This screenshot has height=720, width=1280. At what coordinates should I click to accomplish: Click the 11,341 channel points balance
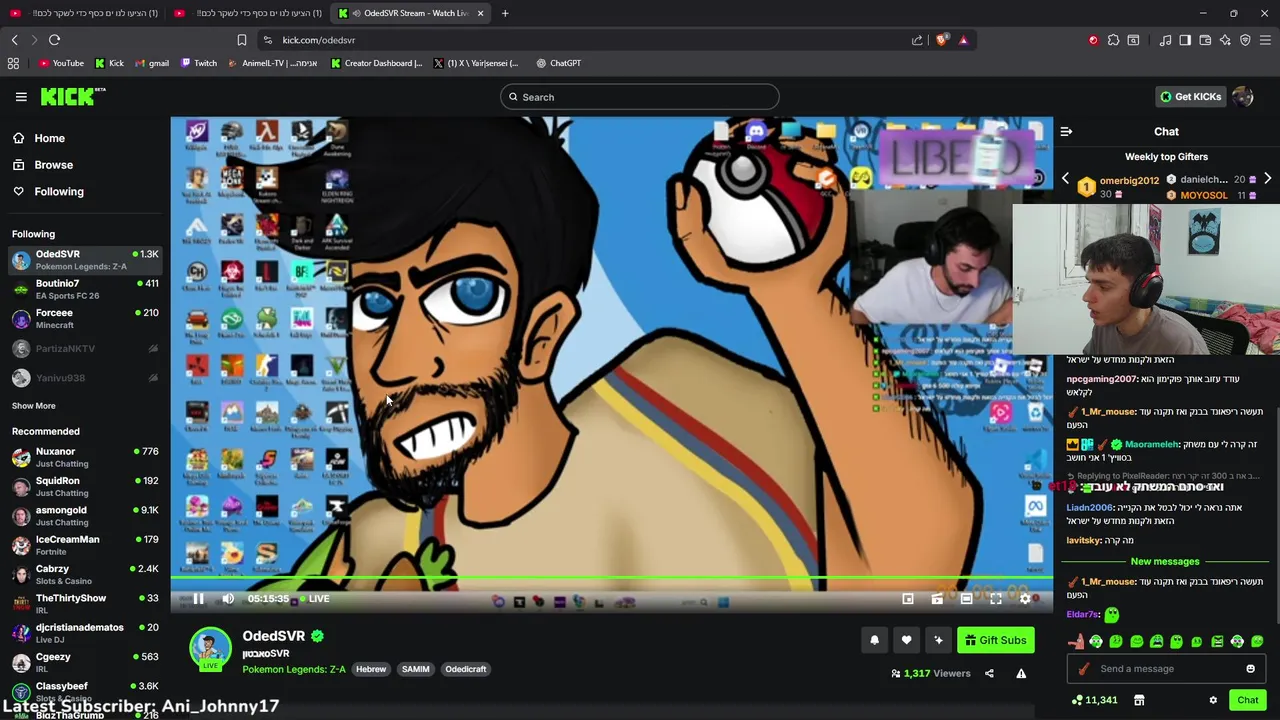click(x=1094, y=700)
